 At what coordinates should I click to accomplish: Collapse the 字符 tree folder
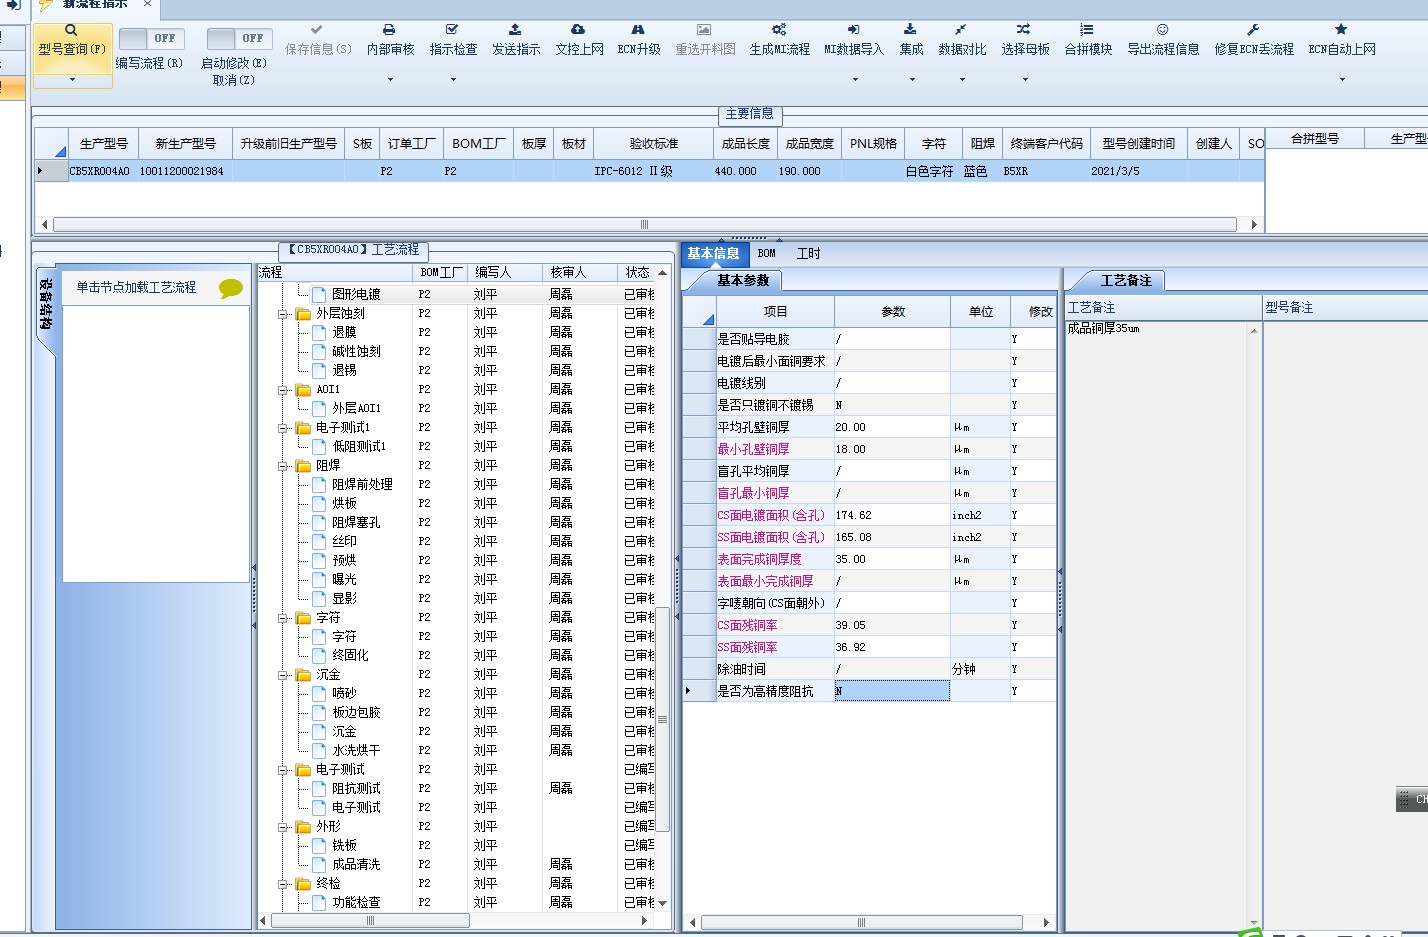[283, 618]
